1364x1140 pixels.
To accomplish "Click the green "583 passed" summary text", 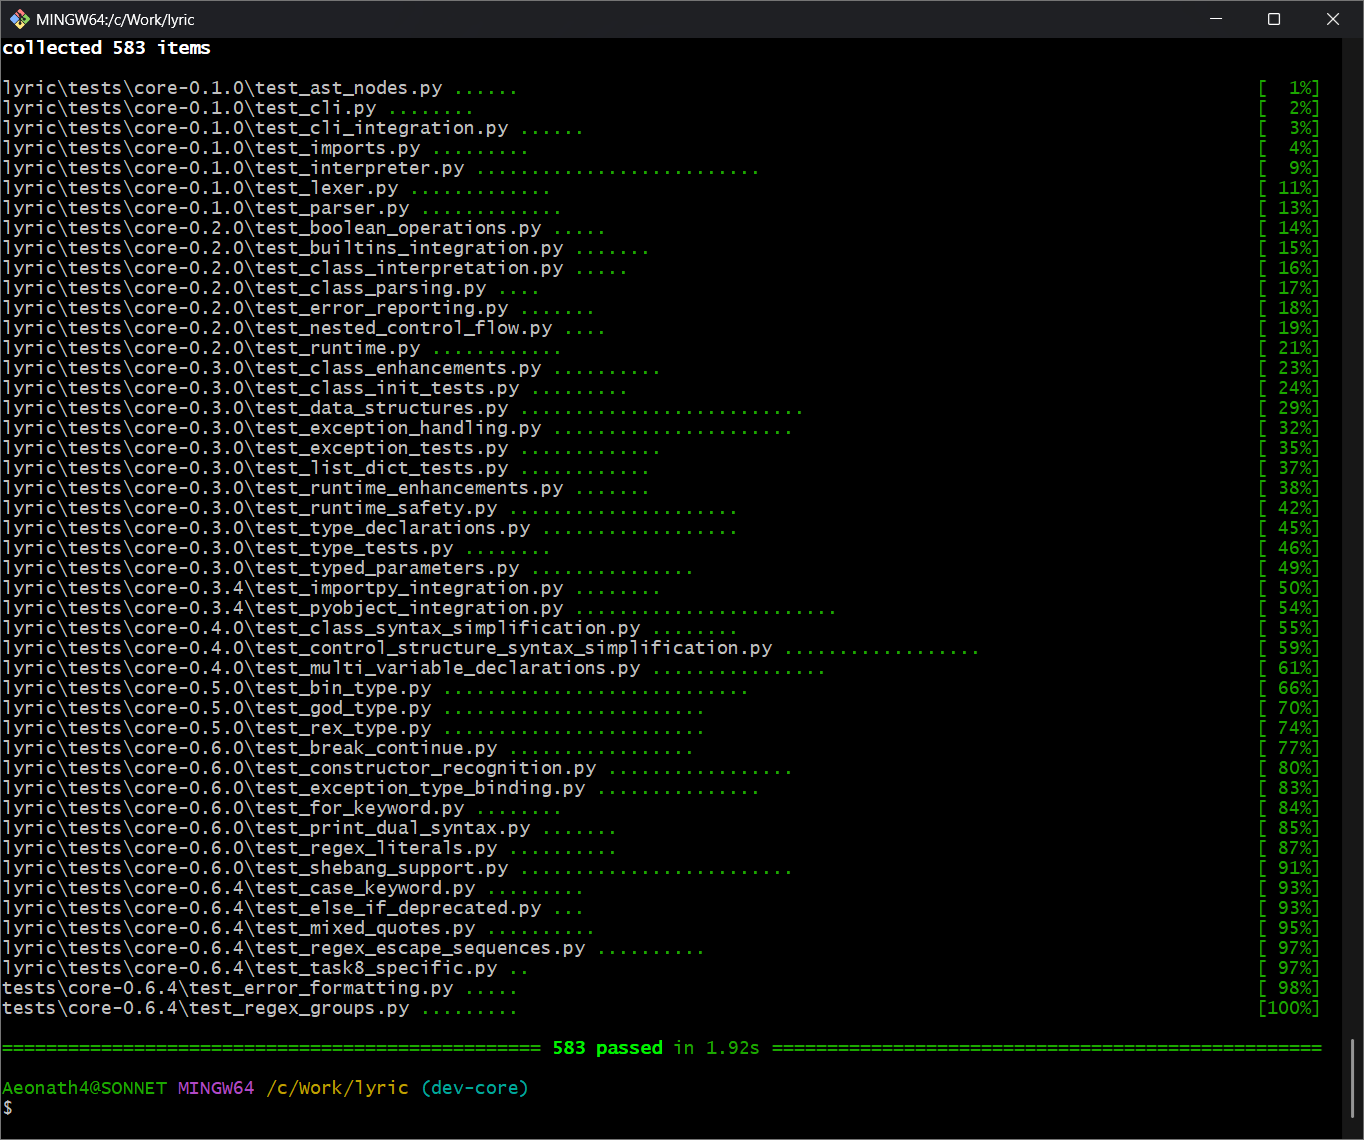I will [607, 1048].
